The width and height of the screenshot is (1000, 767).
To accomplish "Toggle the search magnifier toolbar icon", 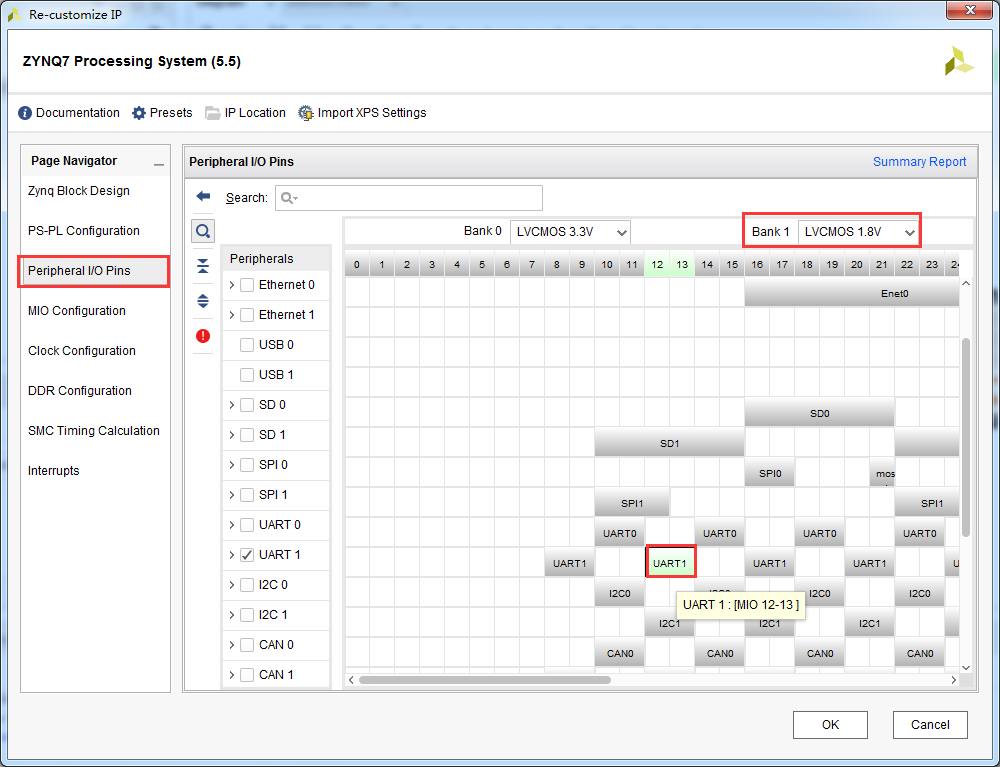I will pyautogui.click(x=203, y=231).
